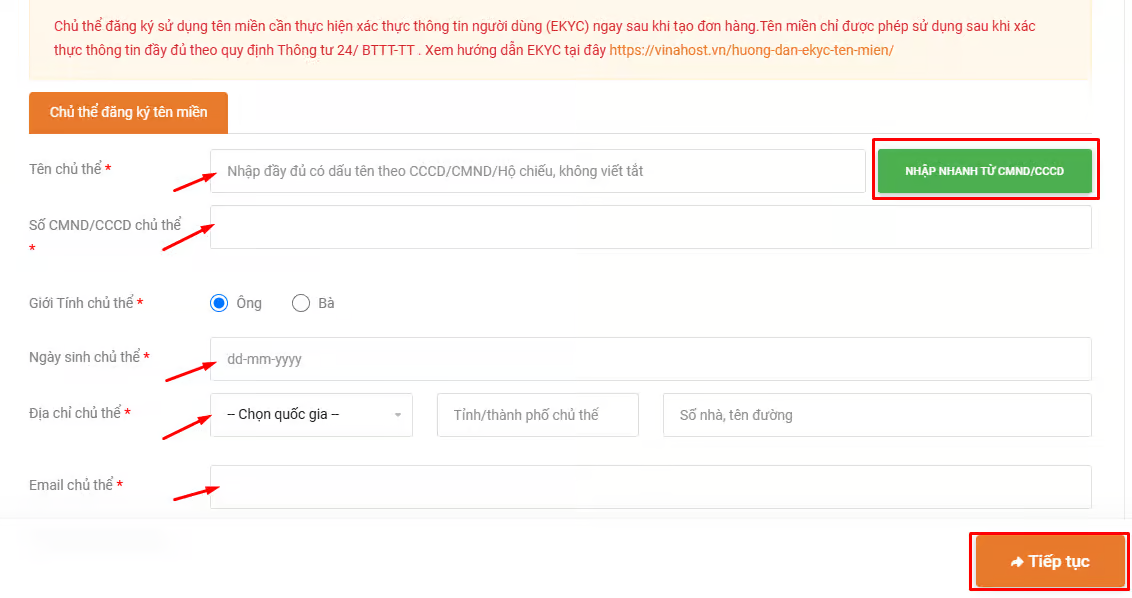Screen dimensions: 1132x598
Task: Click the Tỉnh/thành phố chủ thể field
Action: pyautogui.click(x=537, y=414)
